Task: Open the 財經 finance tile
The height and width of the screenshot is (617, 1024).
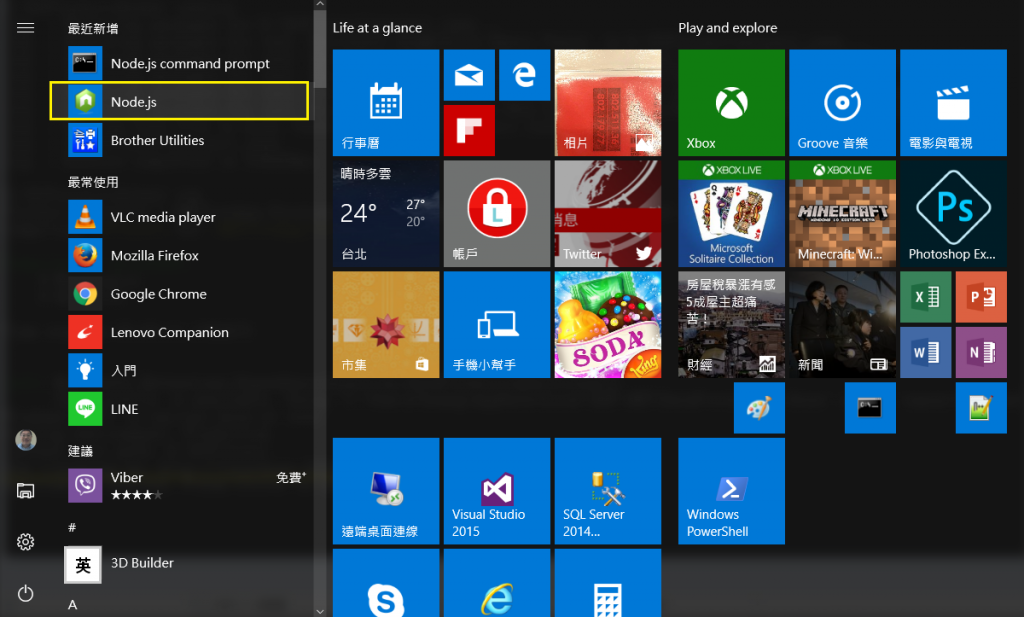Action: 731,324
